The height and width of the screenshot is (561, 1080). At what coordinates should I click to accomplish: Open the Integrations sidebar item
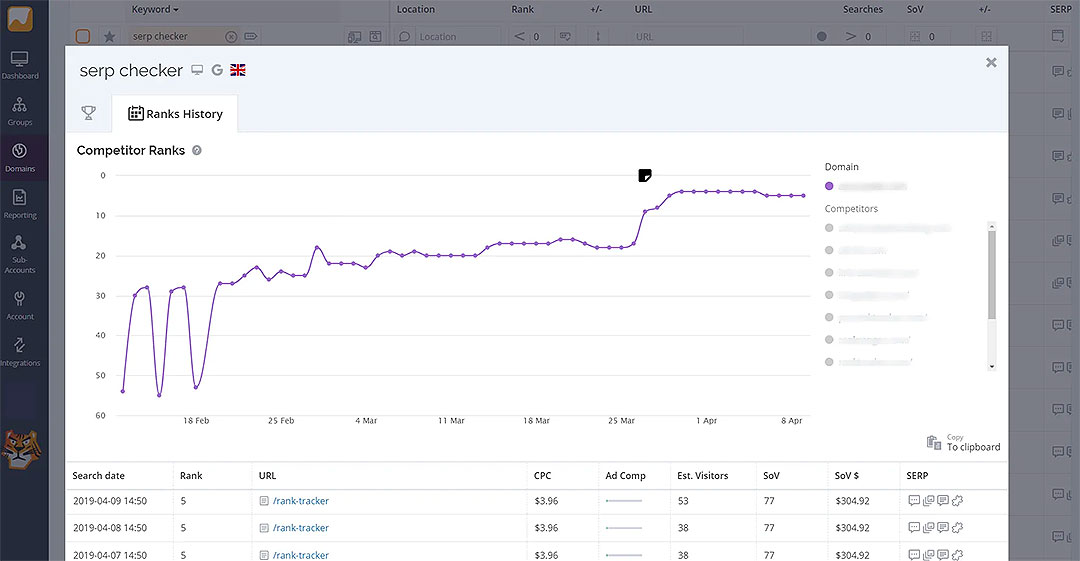(20, 350)
